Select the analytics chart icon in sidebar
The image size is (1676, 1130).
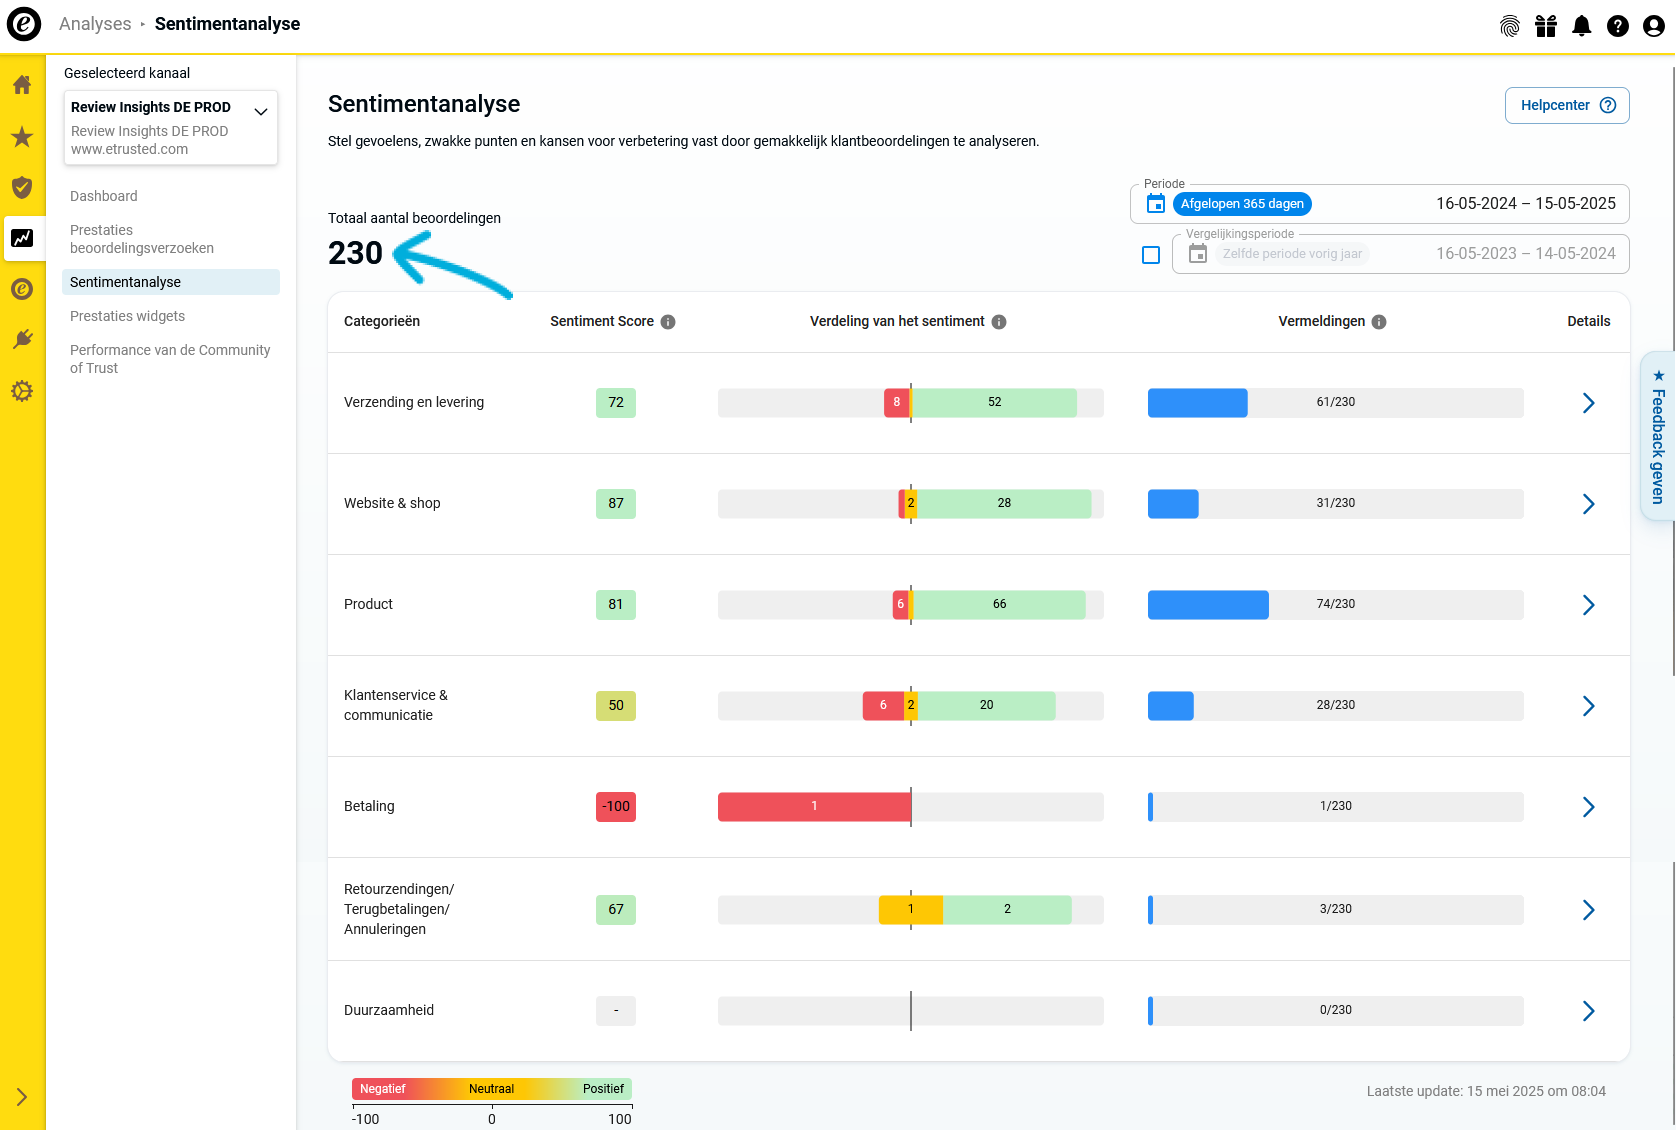[22, 238]
